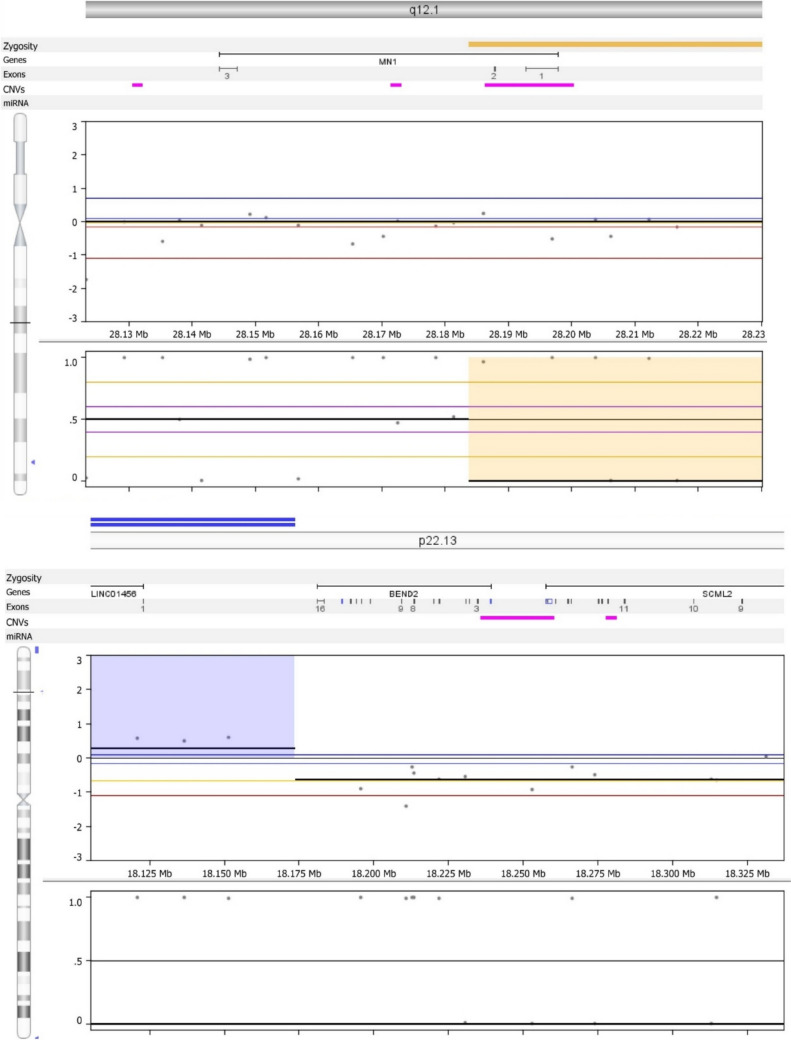Click the 28.15 Mb axis label
Screen dimensions: 791x1040
[255, 334]
